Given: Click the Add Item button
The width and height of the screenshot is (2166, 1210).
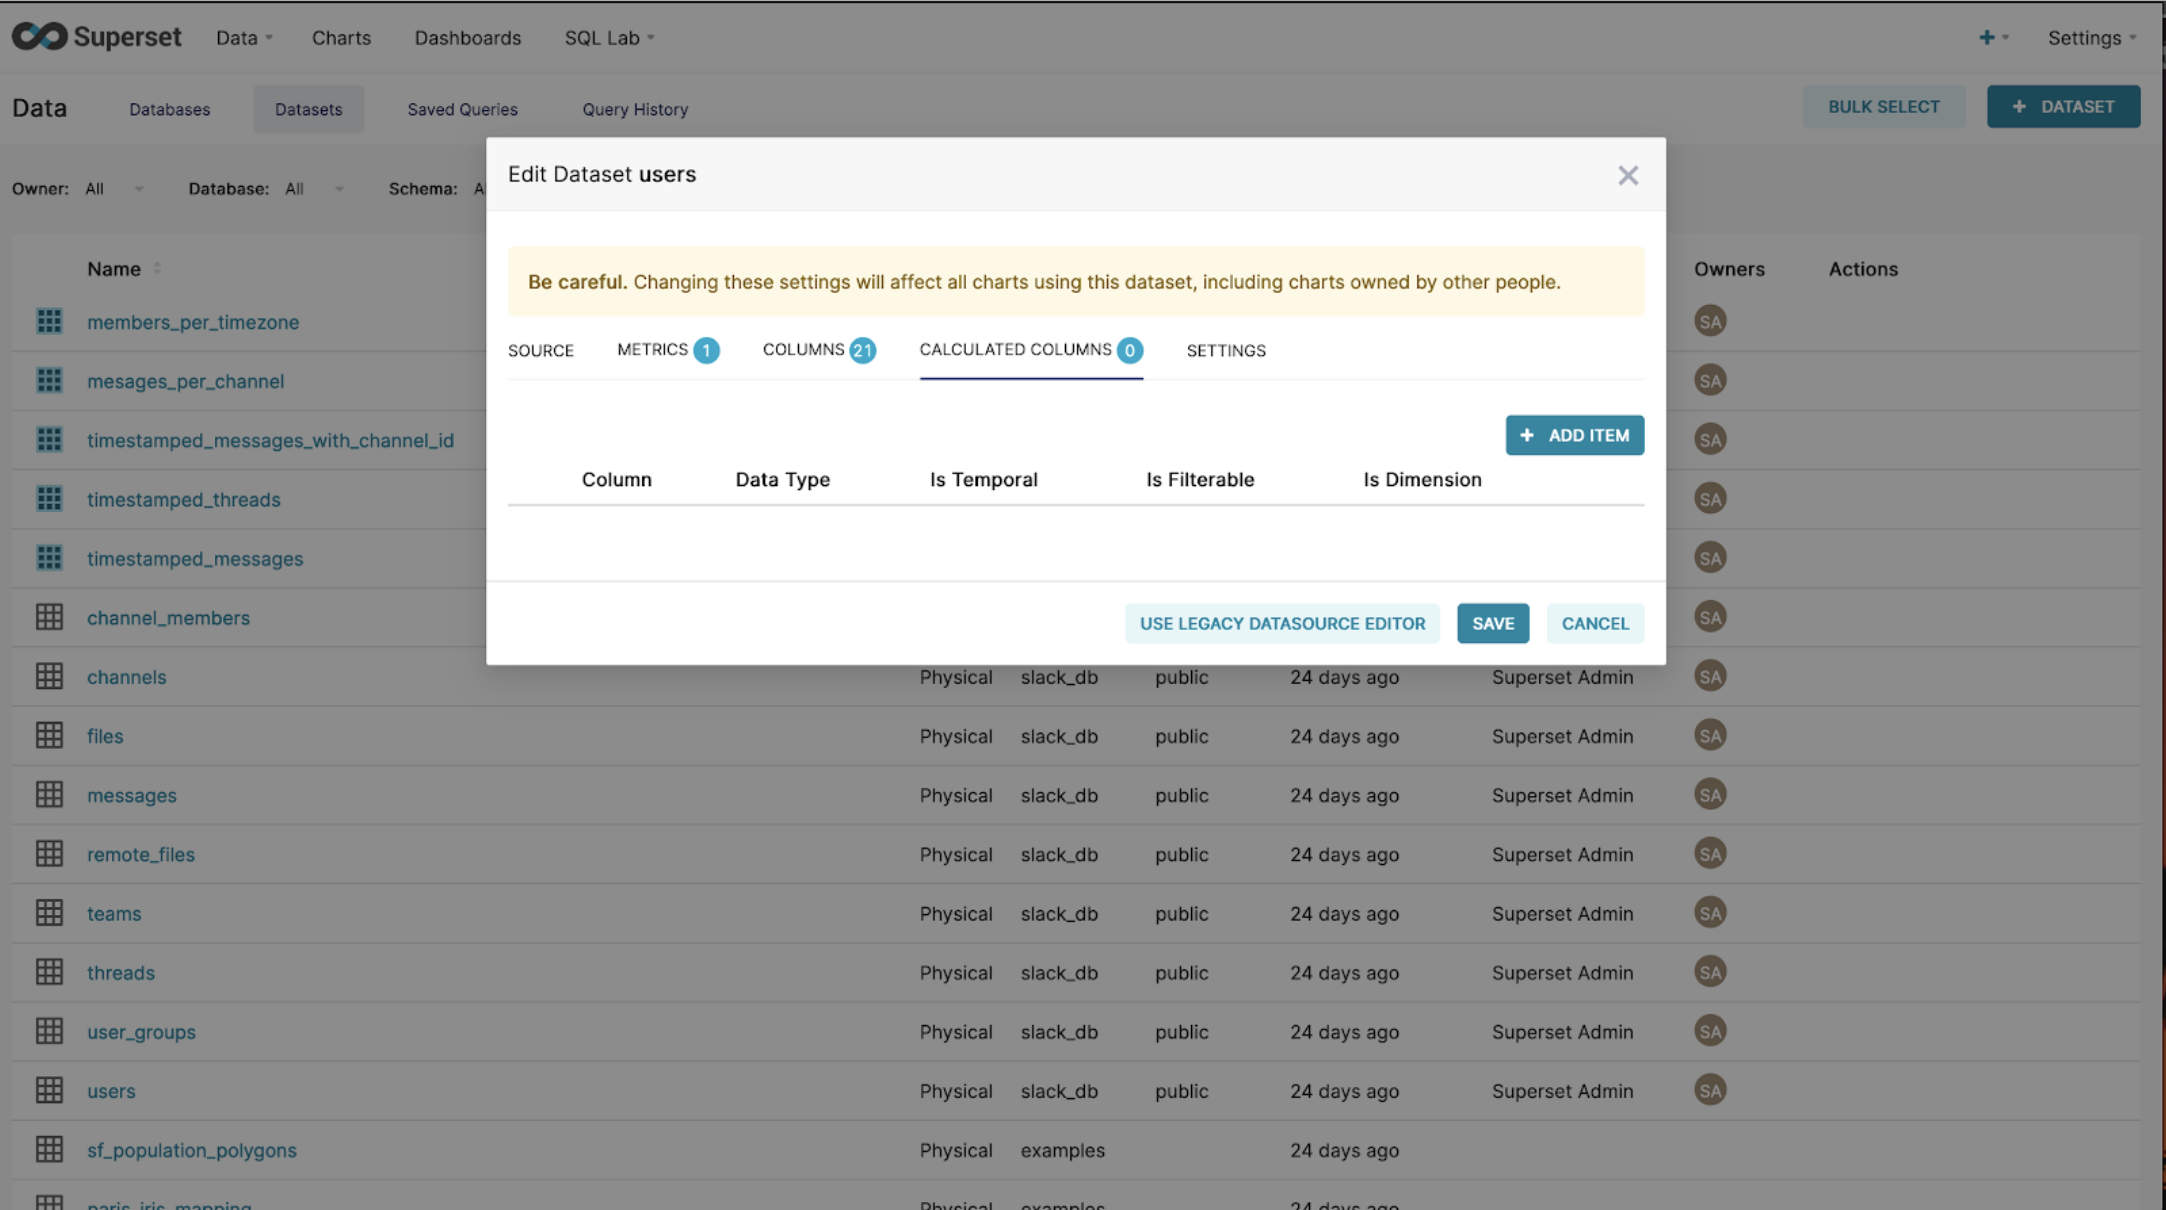Looking at the screenshot, I should click(1574, 436).
